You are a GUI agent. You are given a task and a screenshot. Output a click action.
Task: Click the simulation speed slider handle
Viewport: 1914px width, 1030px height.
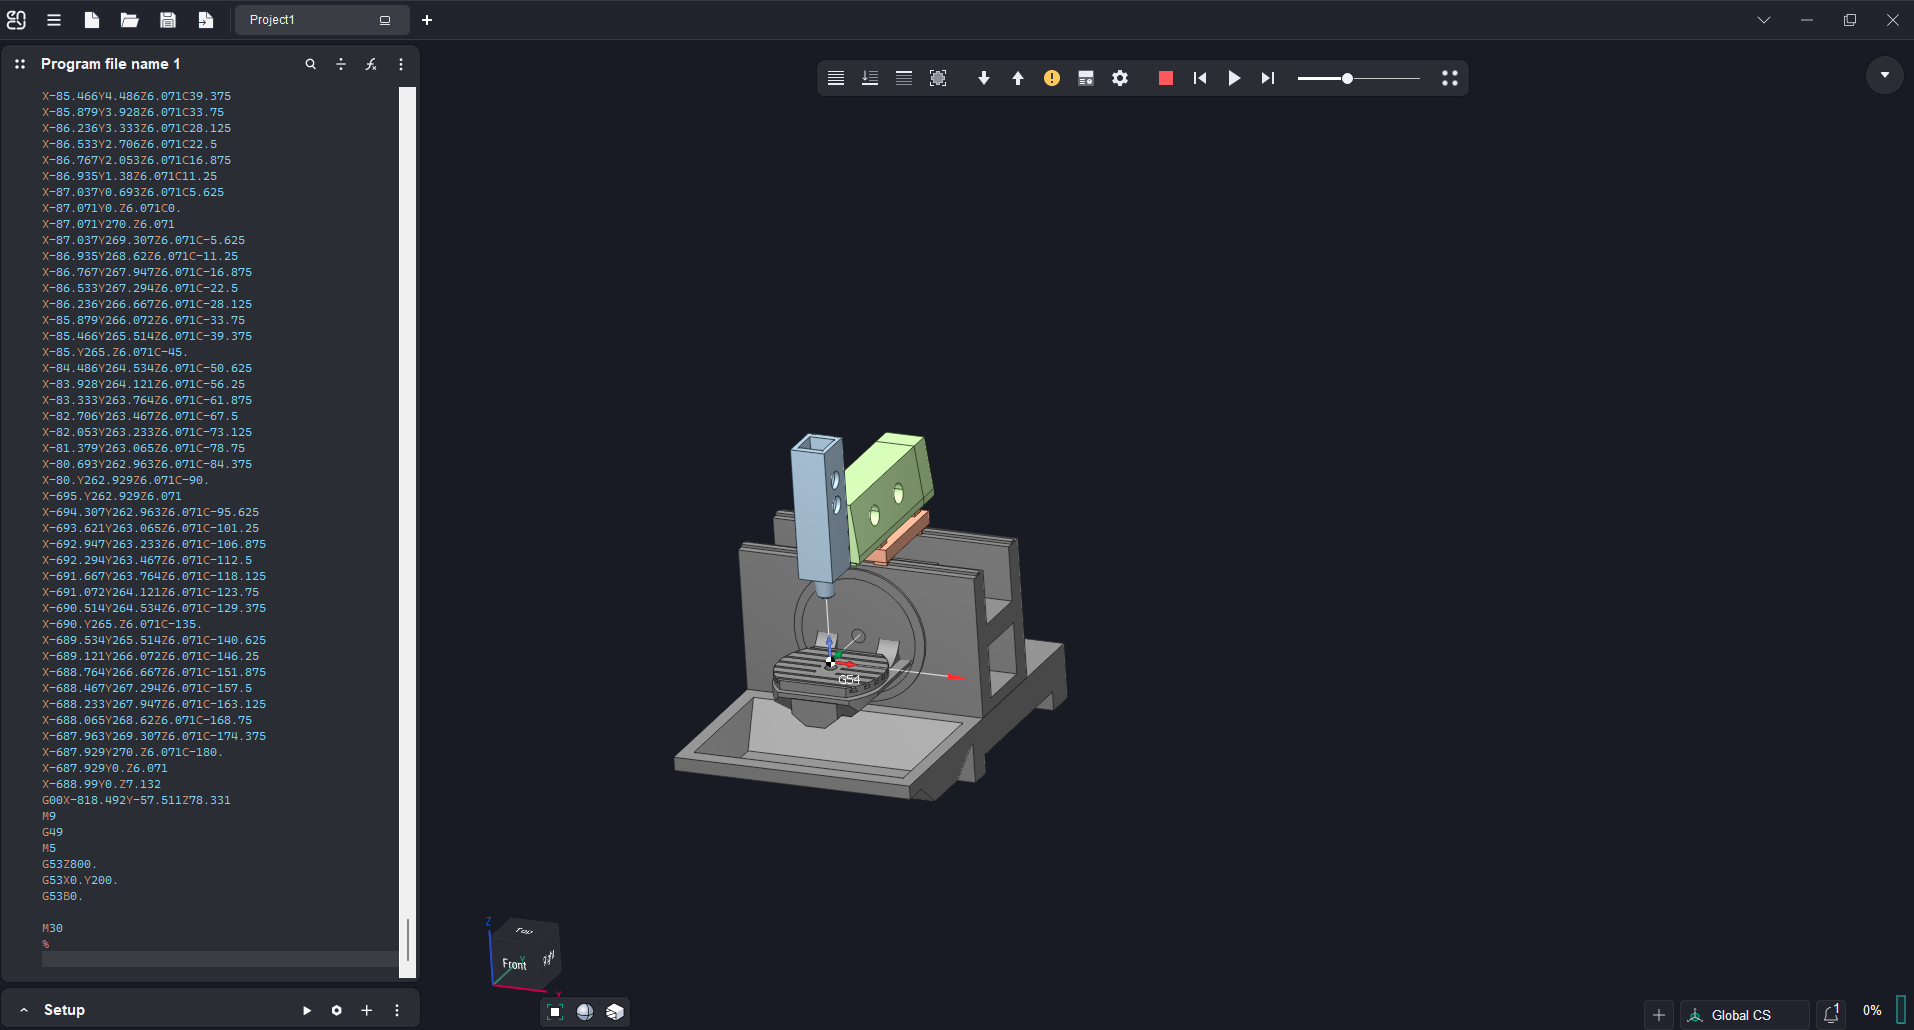1347,78
